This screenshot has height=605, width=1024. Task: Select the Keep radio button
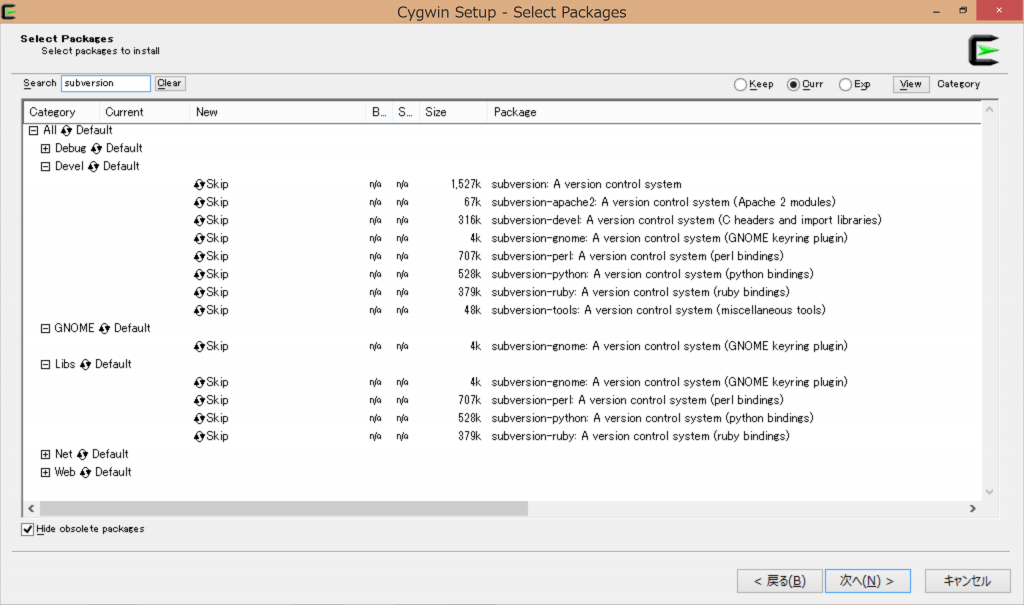[x=740, y=84]
